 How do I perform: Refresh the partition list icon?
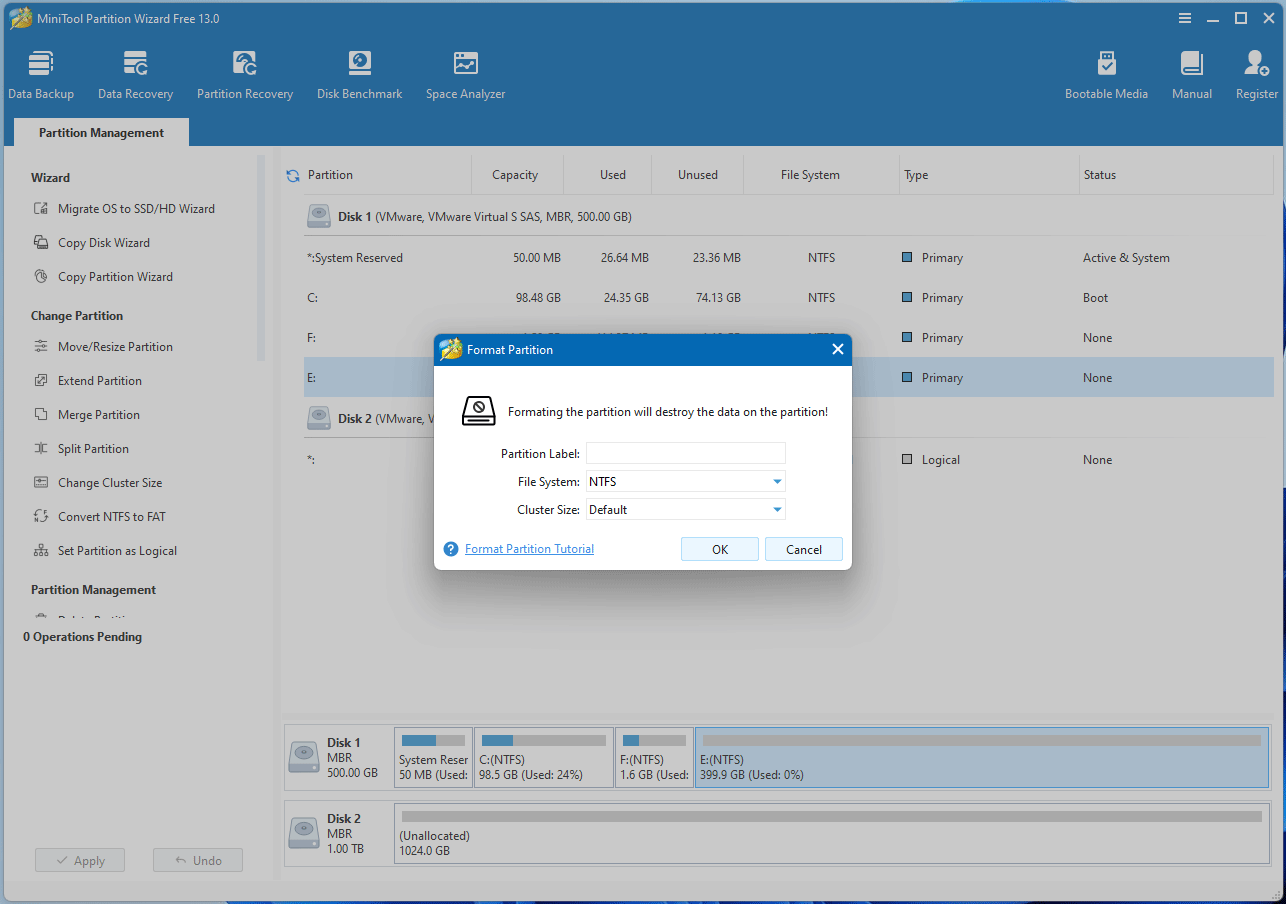coord(293,176)
